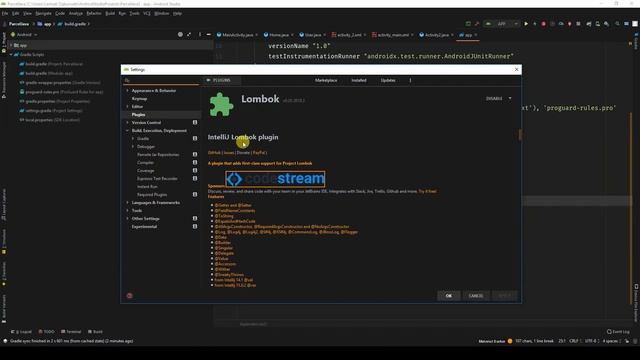Expand Other Settings section
Screen dimensions: 640x360
point(127,218)
